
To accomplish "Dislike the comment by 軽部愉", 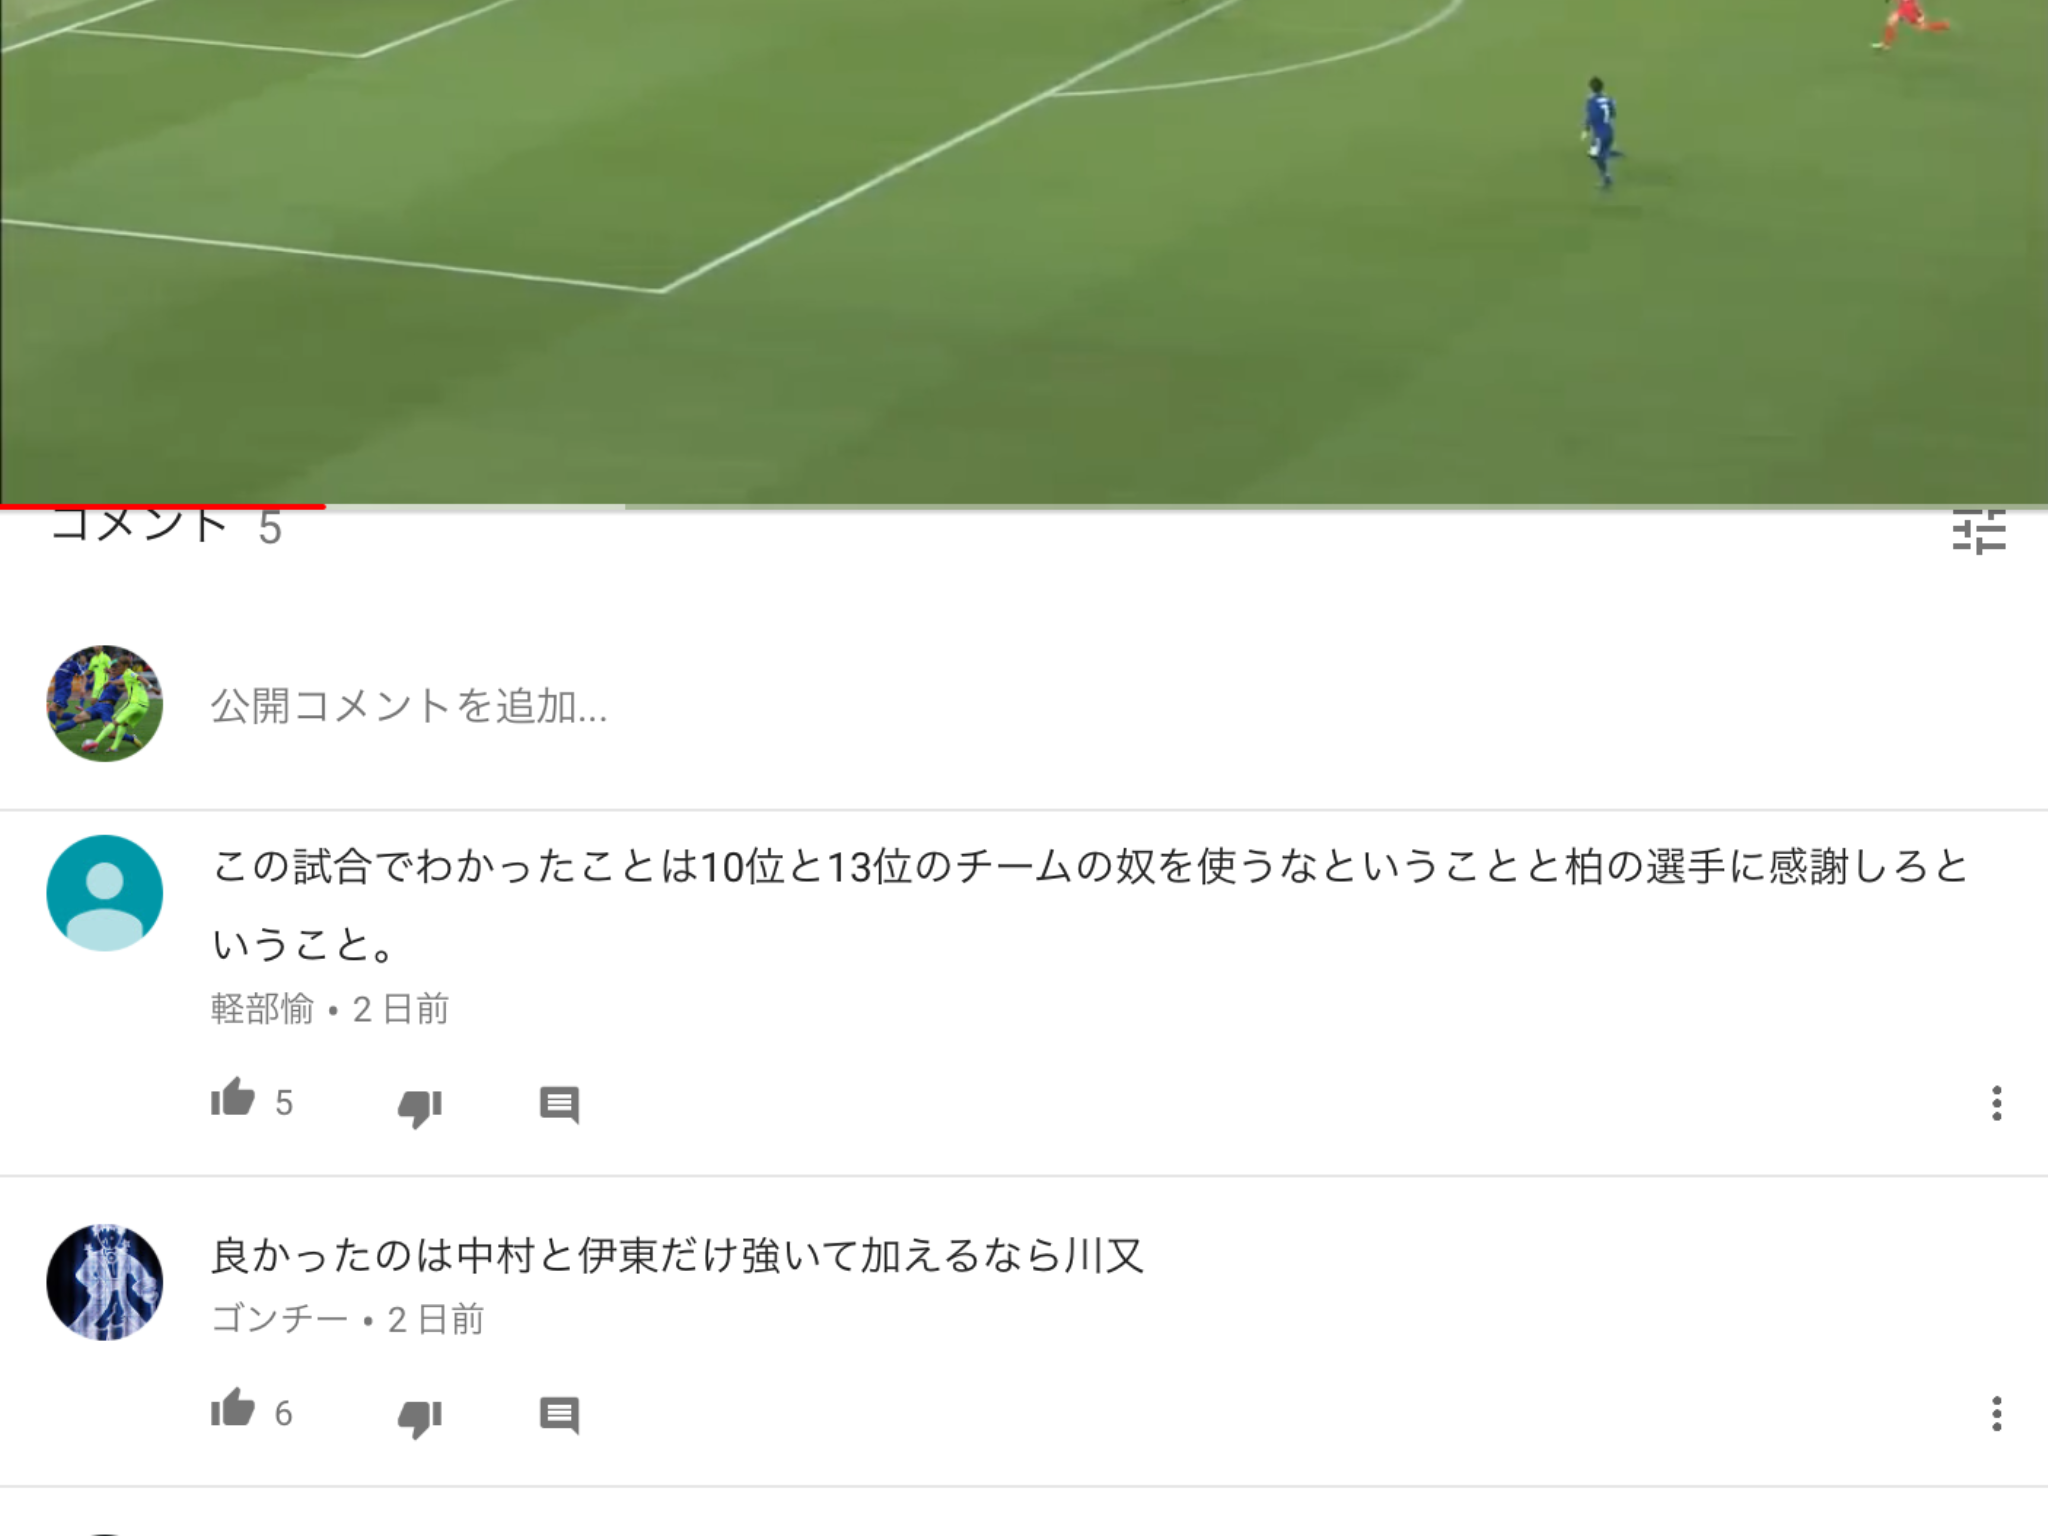I will 420,1106.
